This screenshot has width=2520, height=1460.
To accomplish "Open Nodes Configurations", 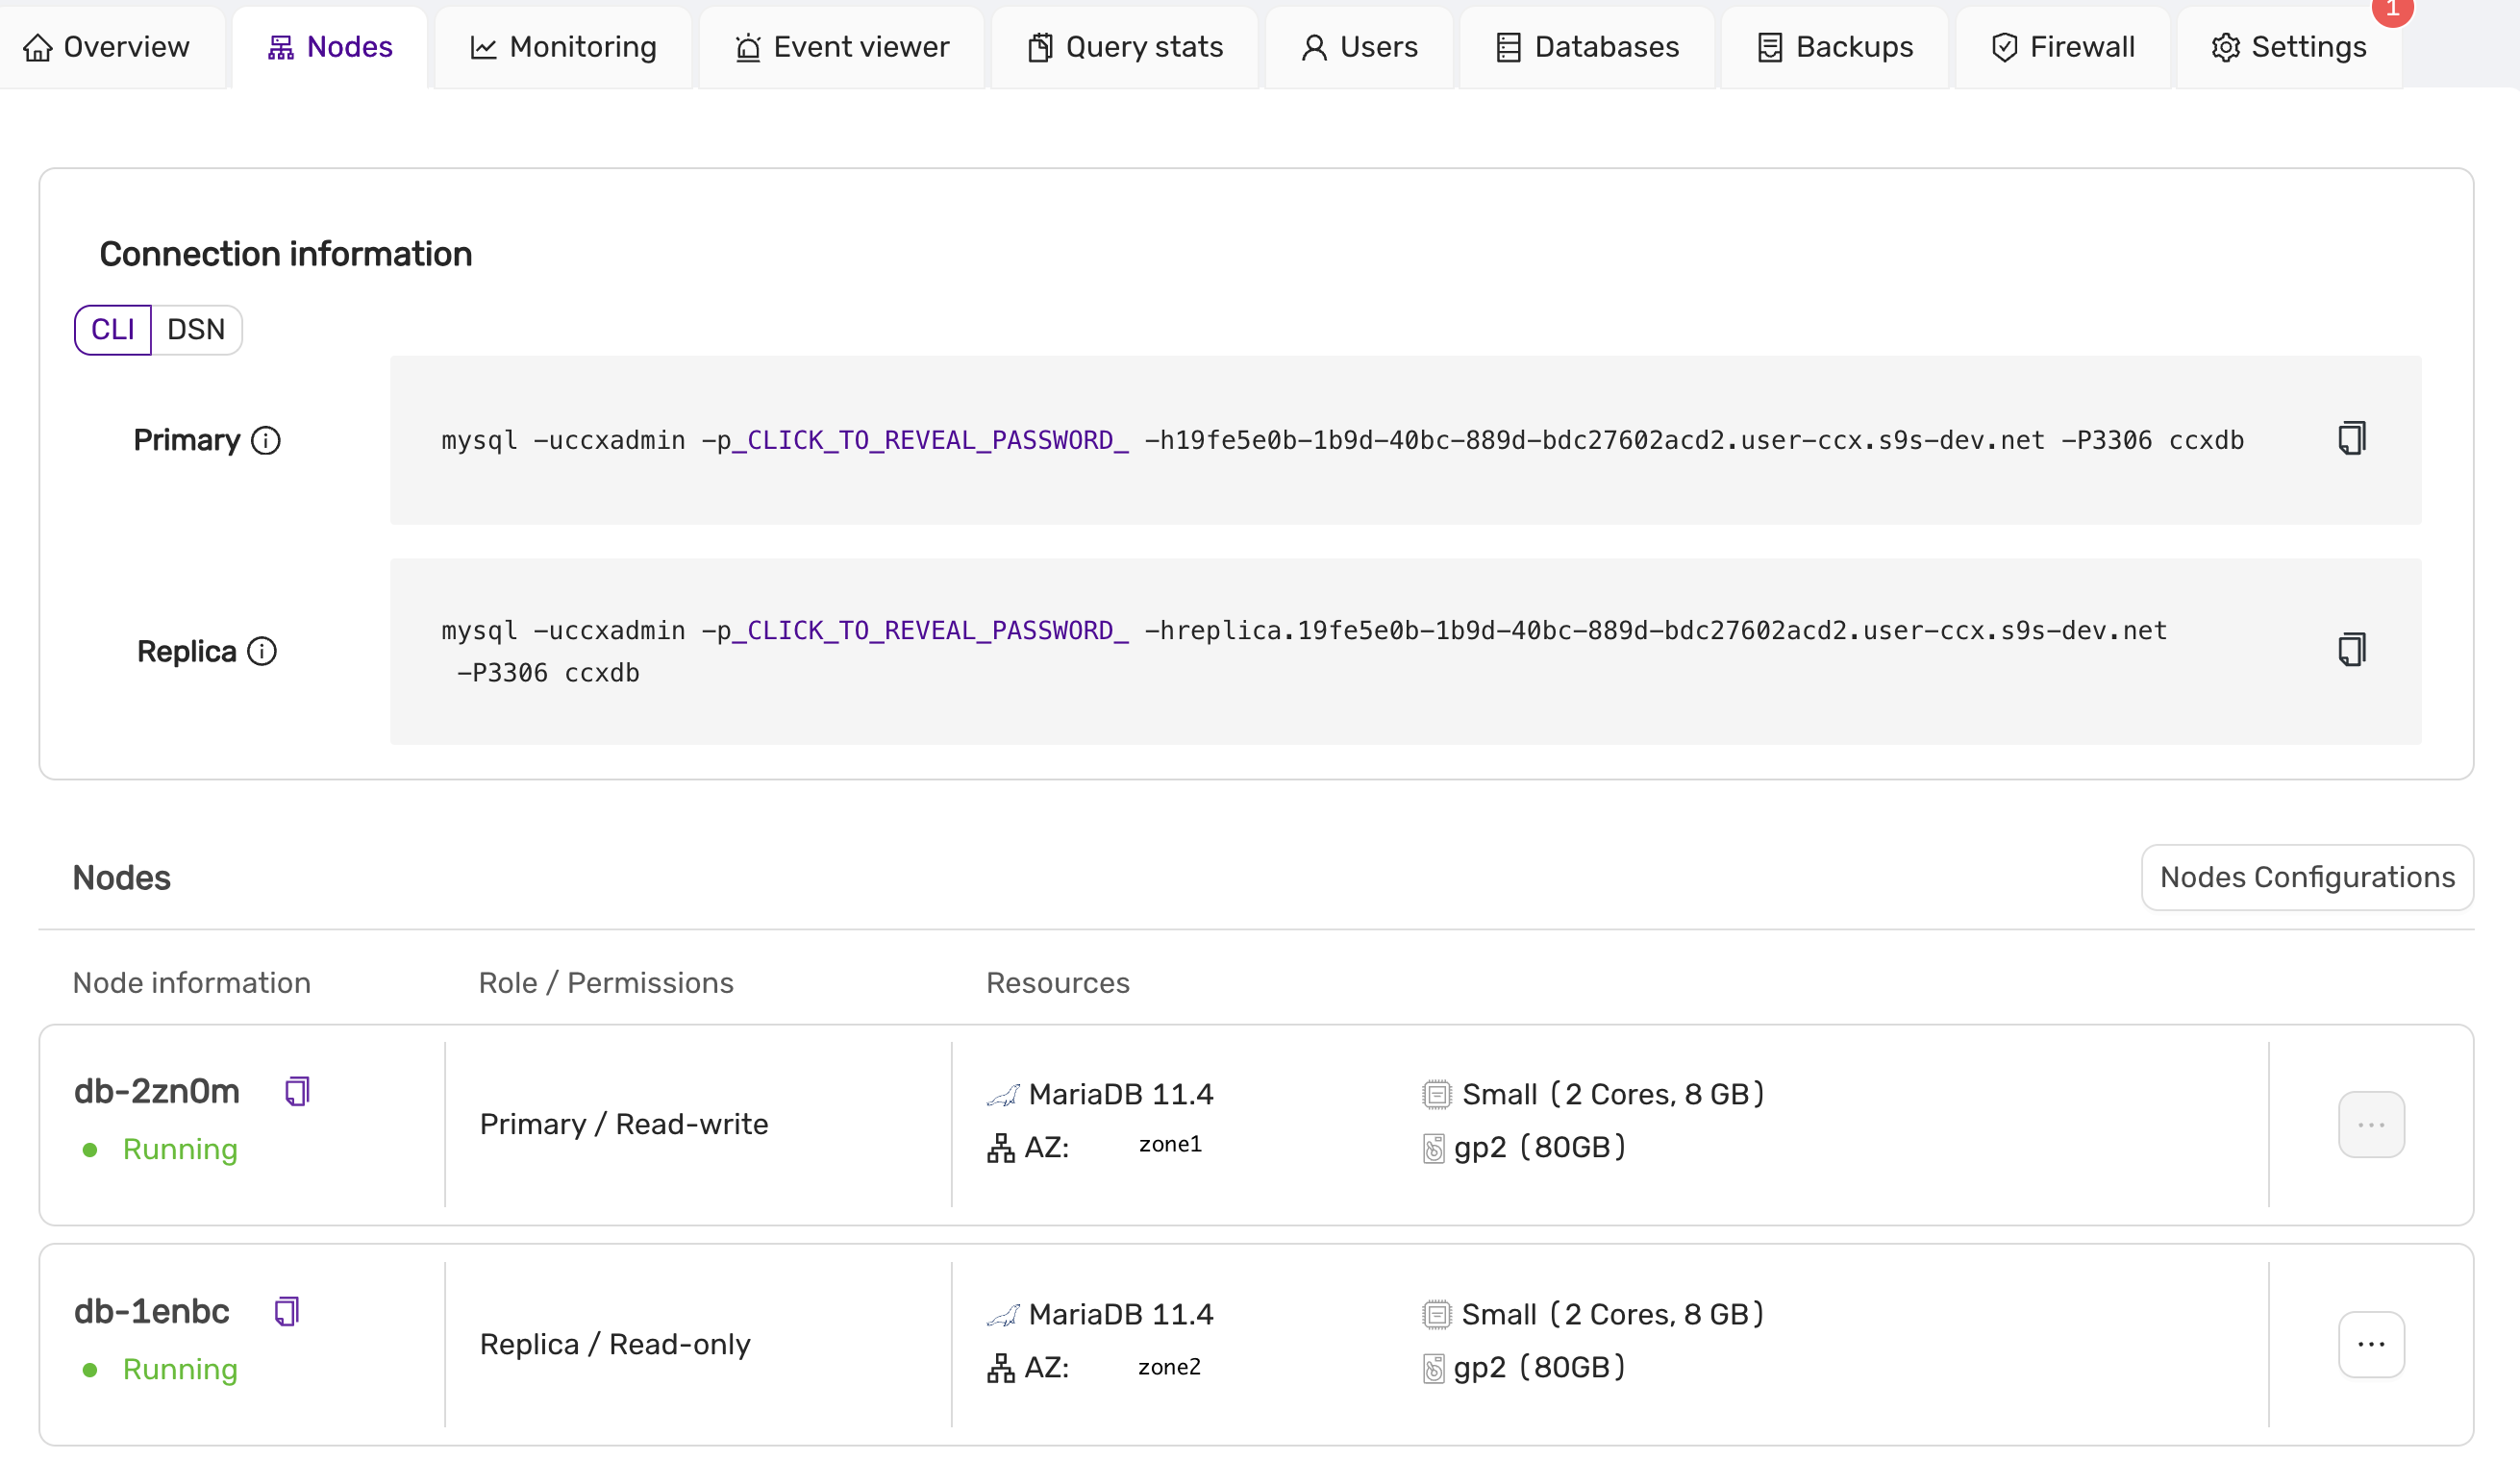I will tap(2307, 877).
